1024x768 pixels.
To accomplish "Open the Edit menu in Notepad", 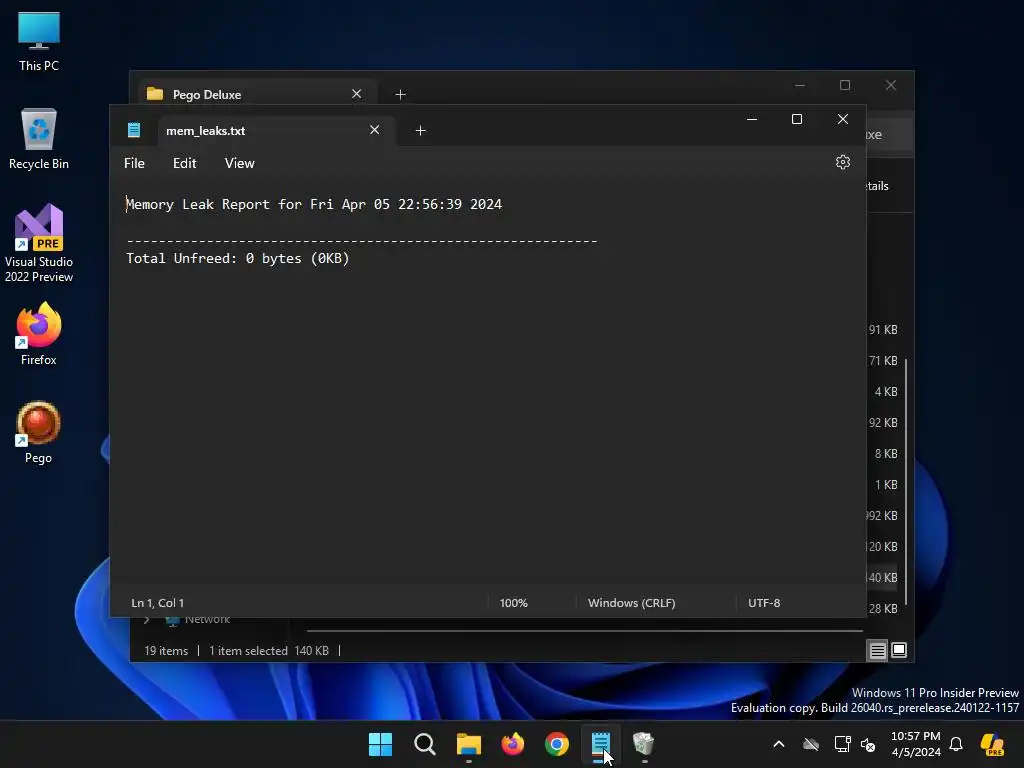I will pyautogui.click(x=184, y=163).
